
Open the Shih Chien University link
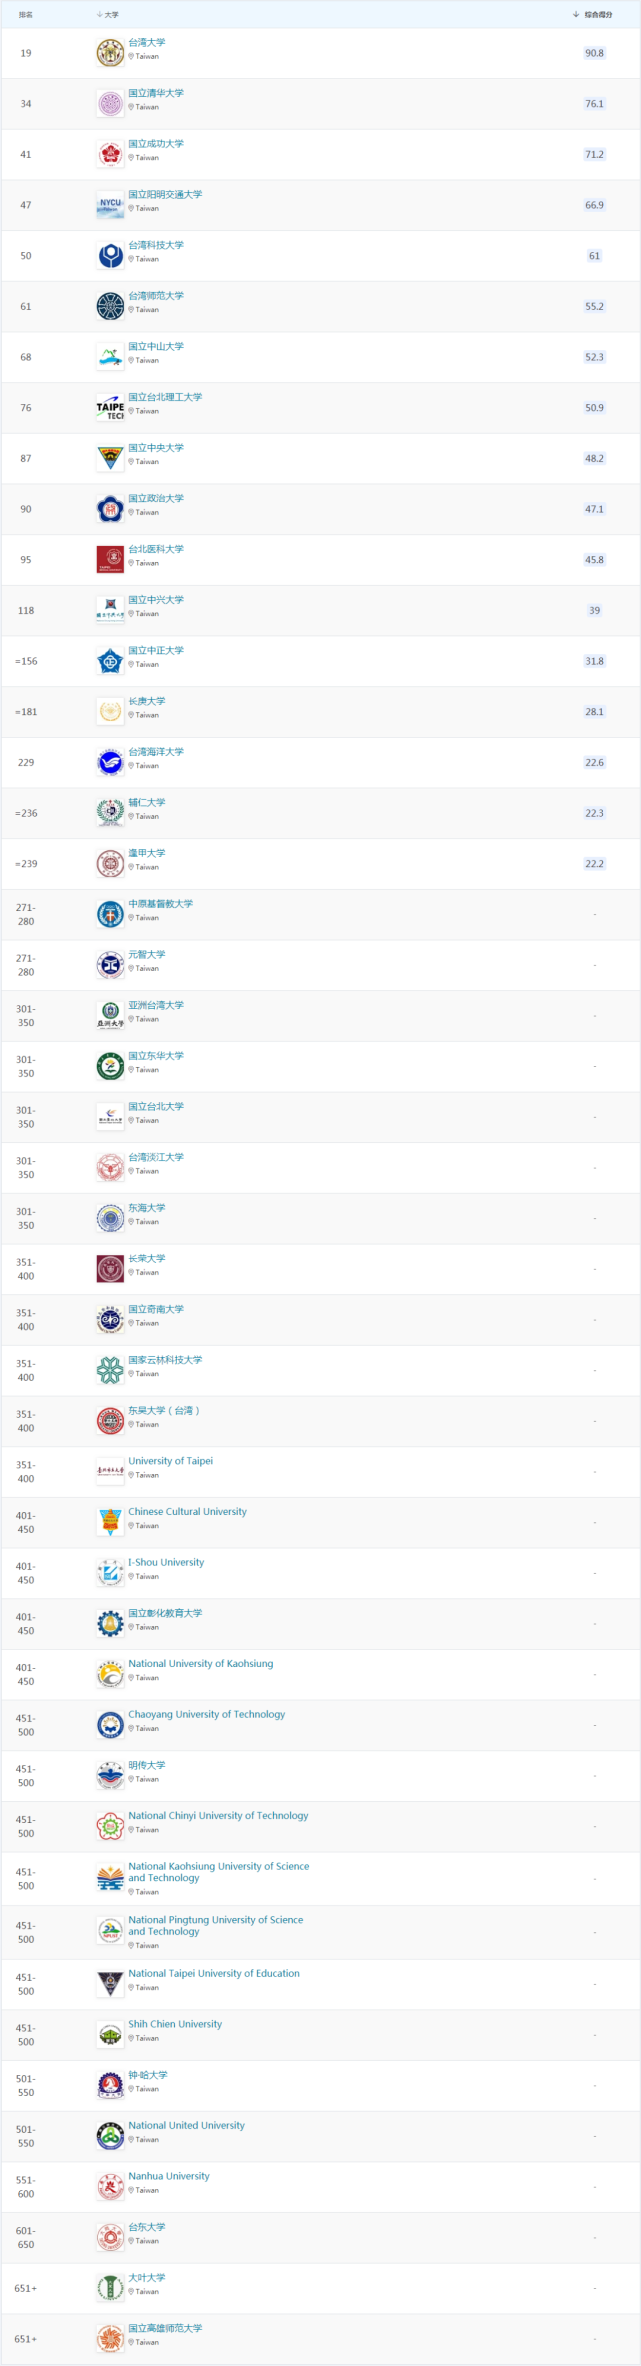(x=175, y=2024)
